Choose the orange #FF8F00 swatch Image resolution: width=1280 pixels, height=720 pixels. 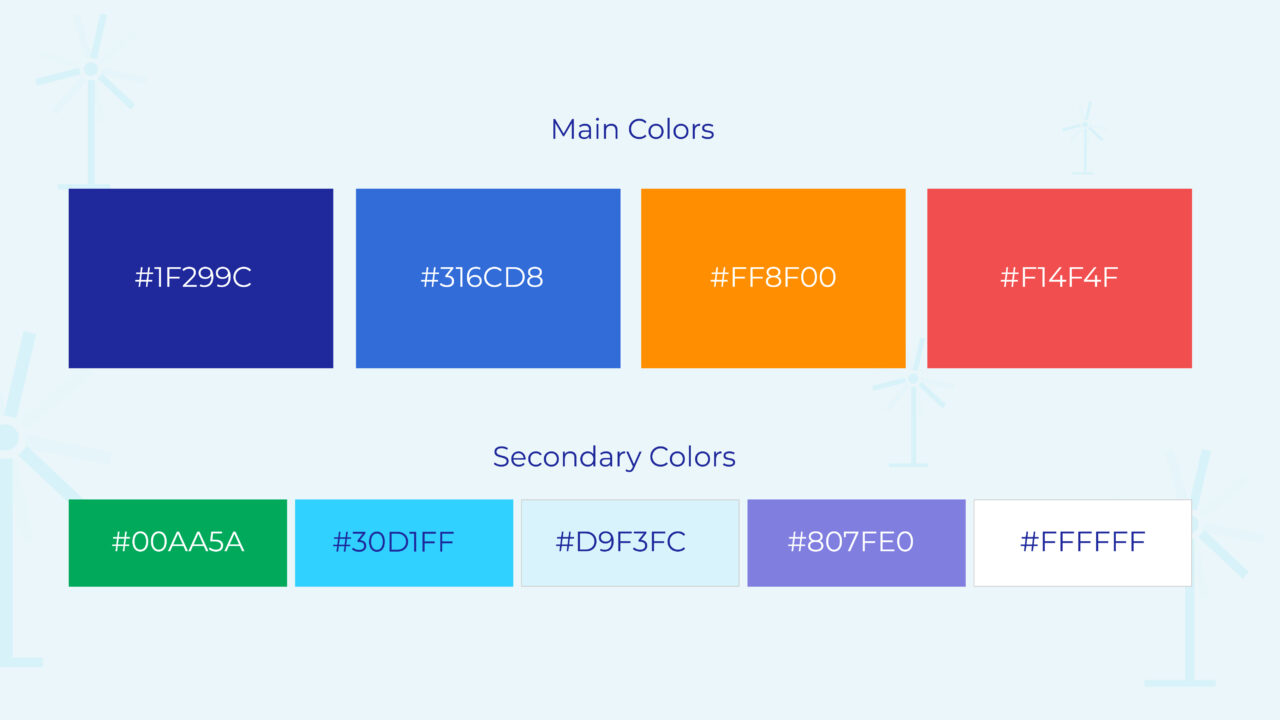tap(773, 278)
